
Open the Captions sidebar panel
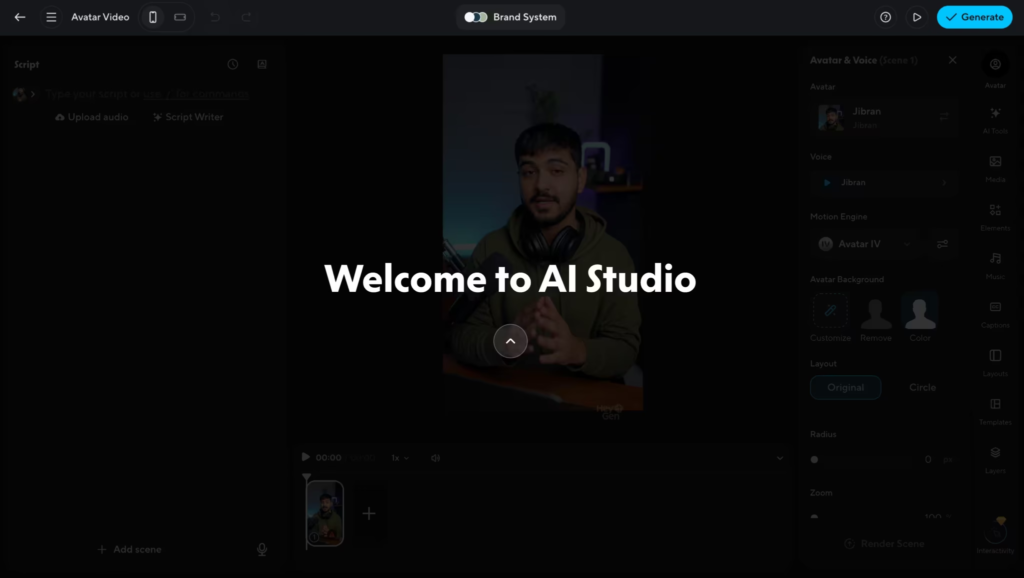click(x=995, y=313)
